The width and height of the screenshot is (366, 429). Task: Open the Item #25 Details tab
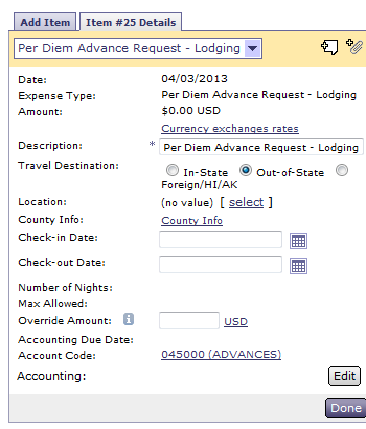(131, 22)
